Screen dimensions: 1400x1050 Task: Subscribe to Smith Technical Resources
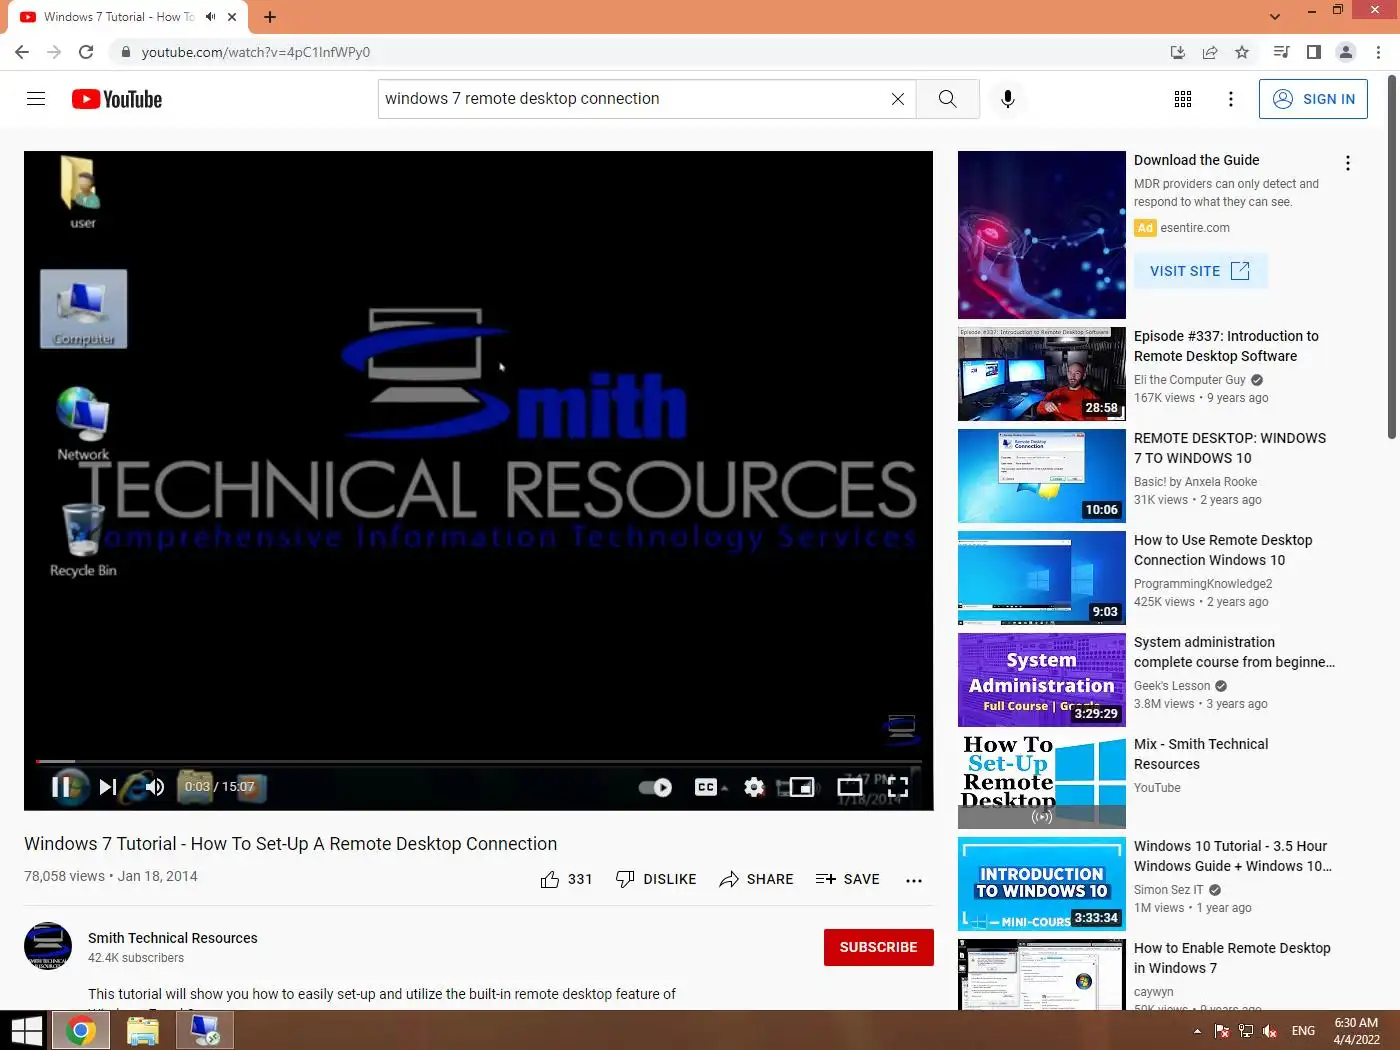(x=878, y=947)
